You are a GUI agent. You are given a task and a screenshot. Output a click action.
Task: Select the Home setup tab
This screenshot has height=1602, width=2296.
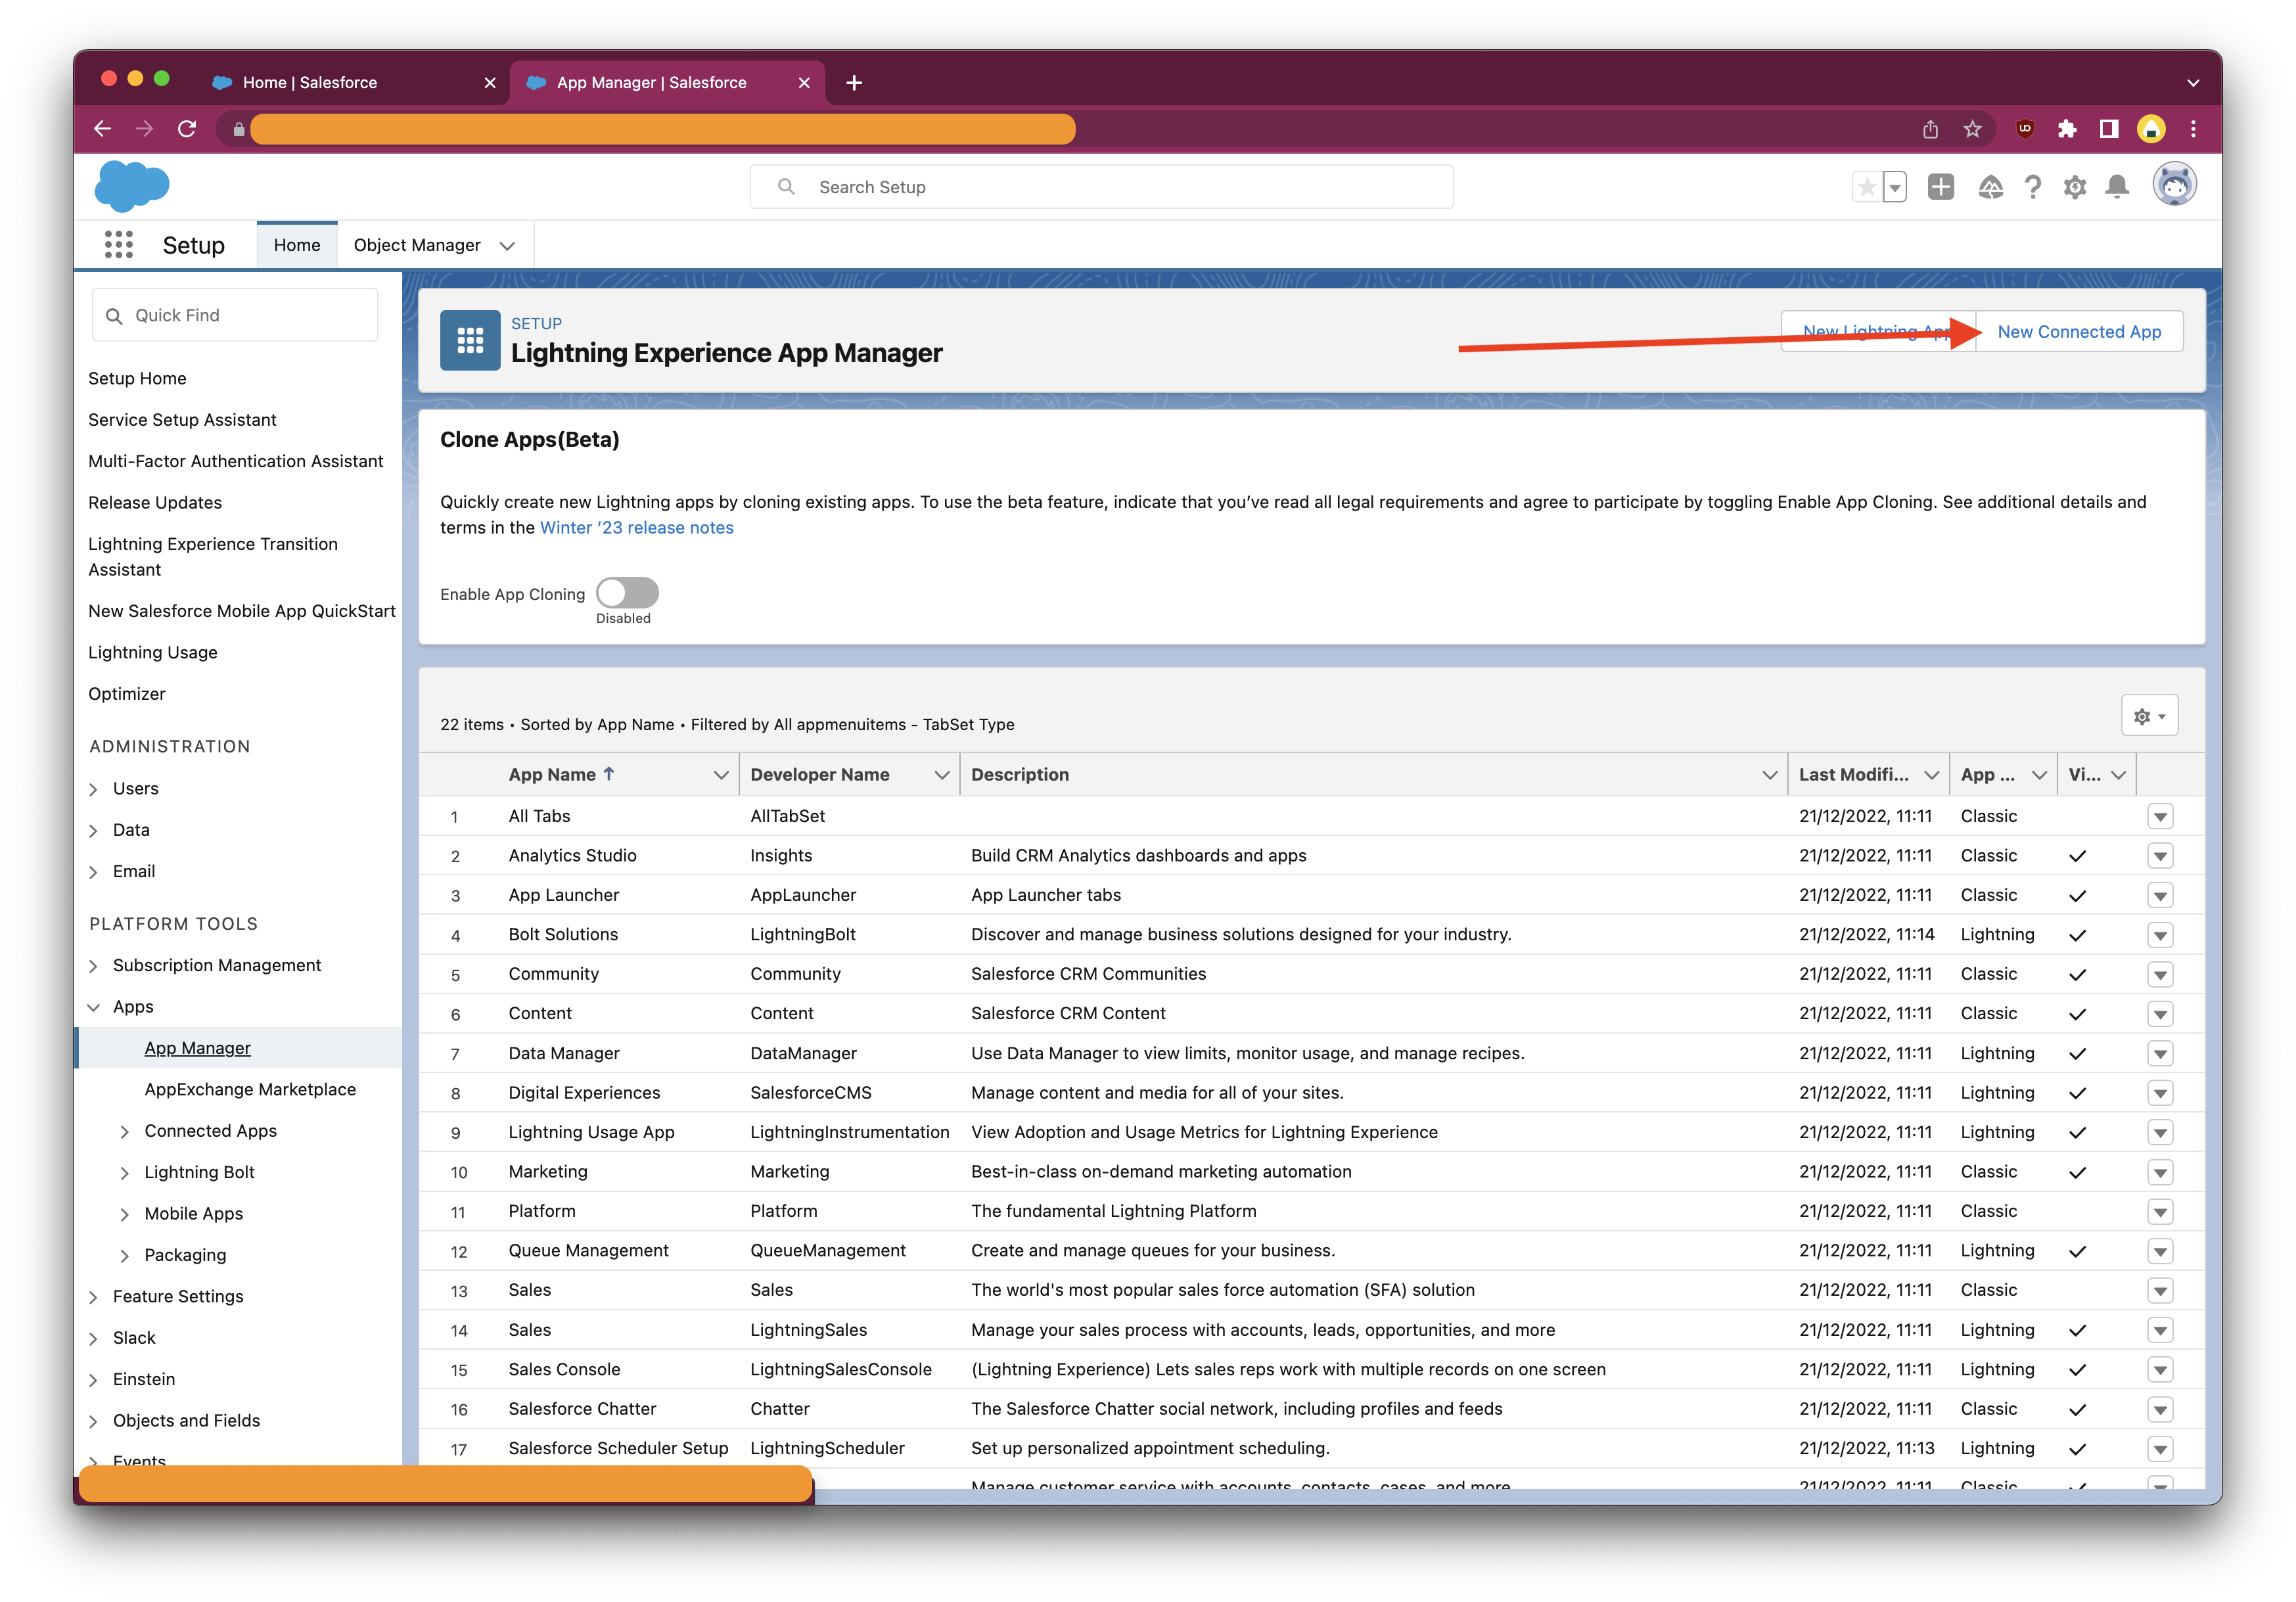pyautogui.click(x=297, y=245)
